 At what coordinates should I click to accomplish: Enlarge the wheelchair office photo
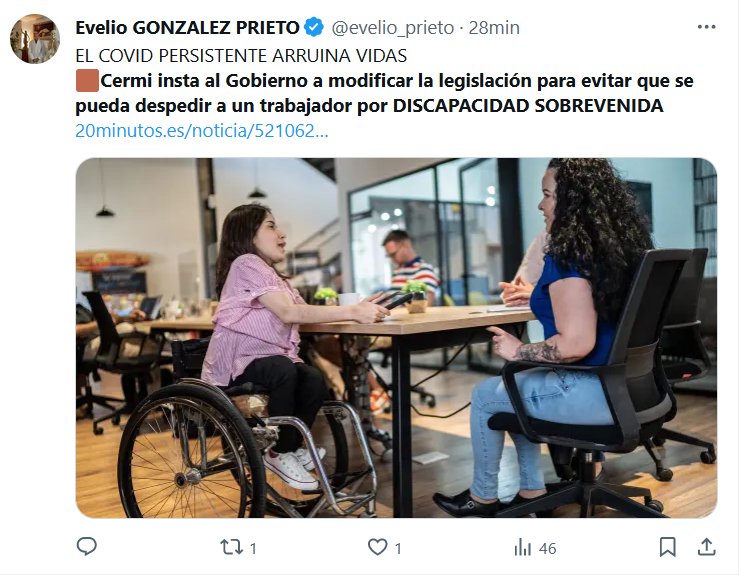pos(396,338)
